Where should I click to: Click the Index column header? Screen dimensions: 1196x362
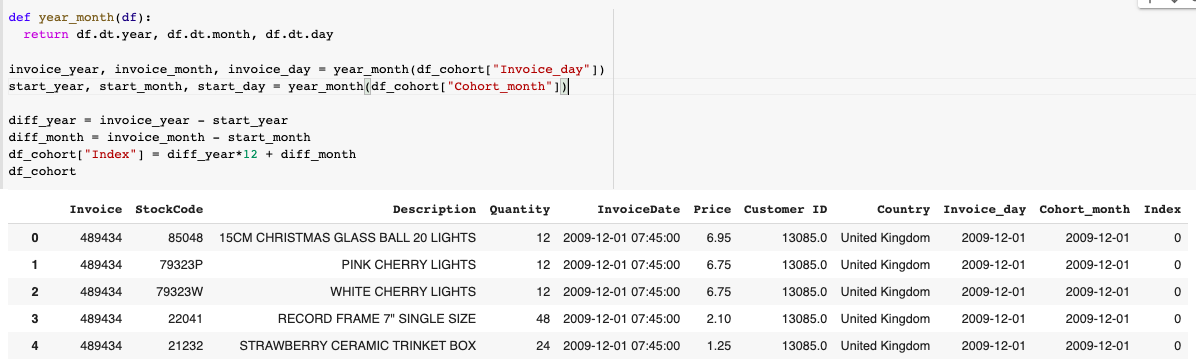(1162, 209)
